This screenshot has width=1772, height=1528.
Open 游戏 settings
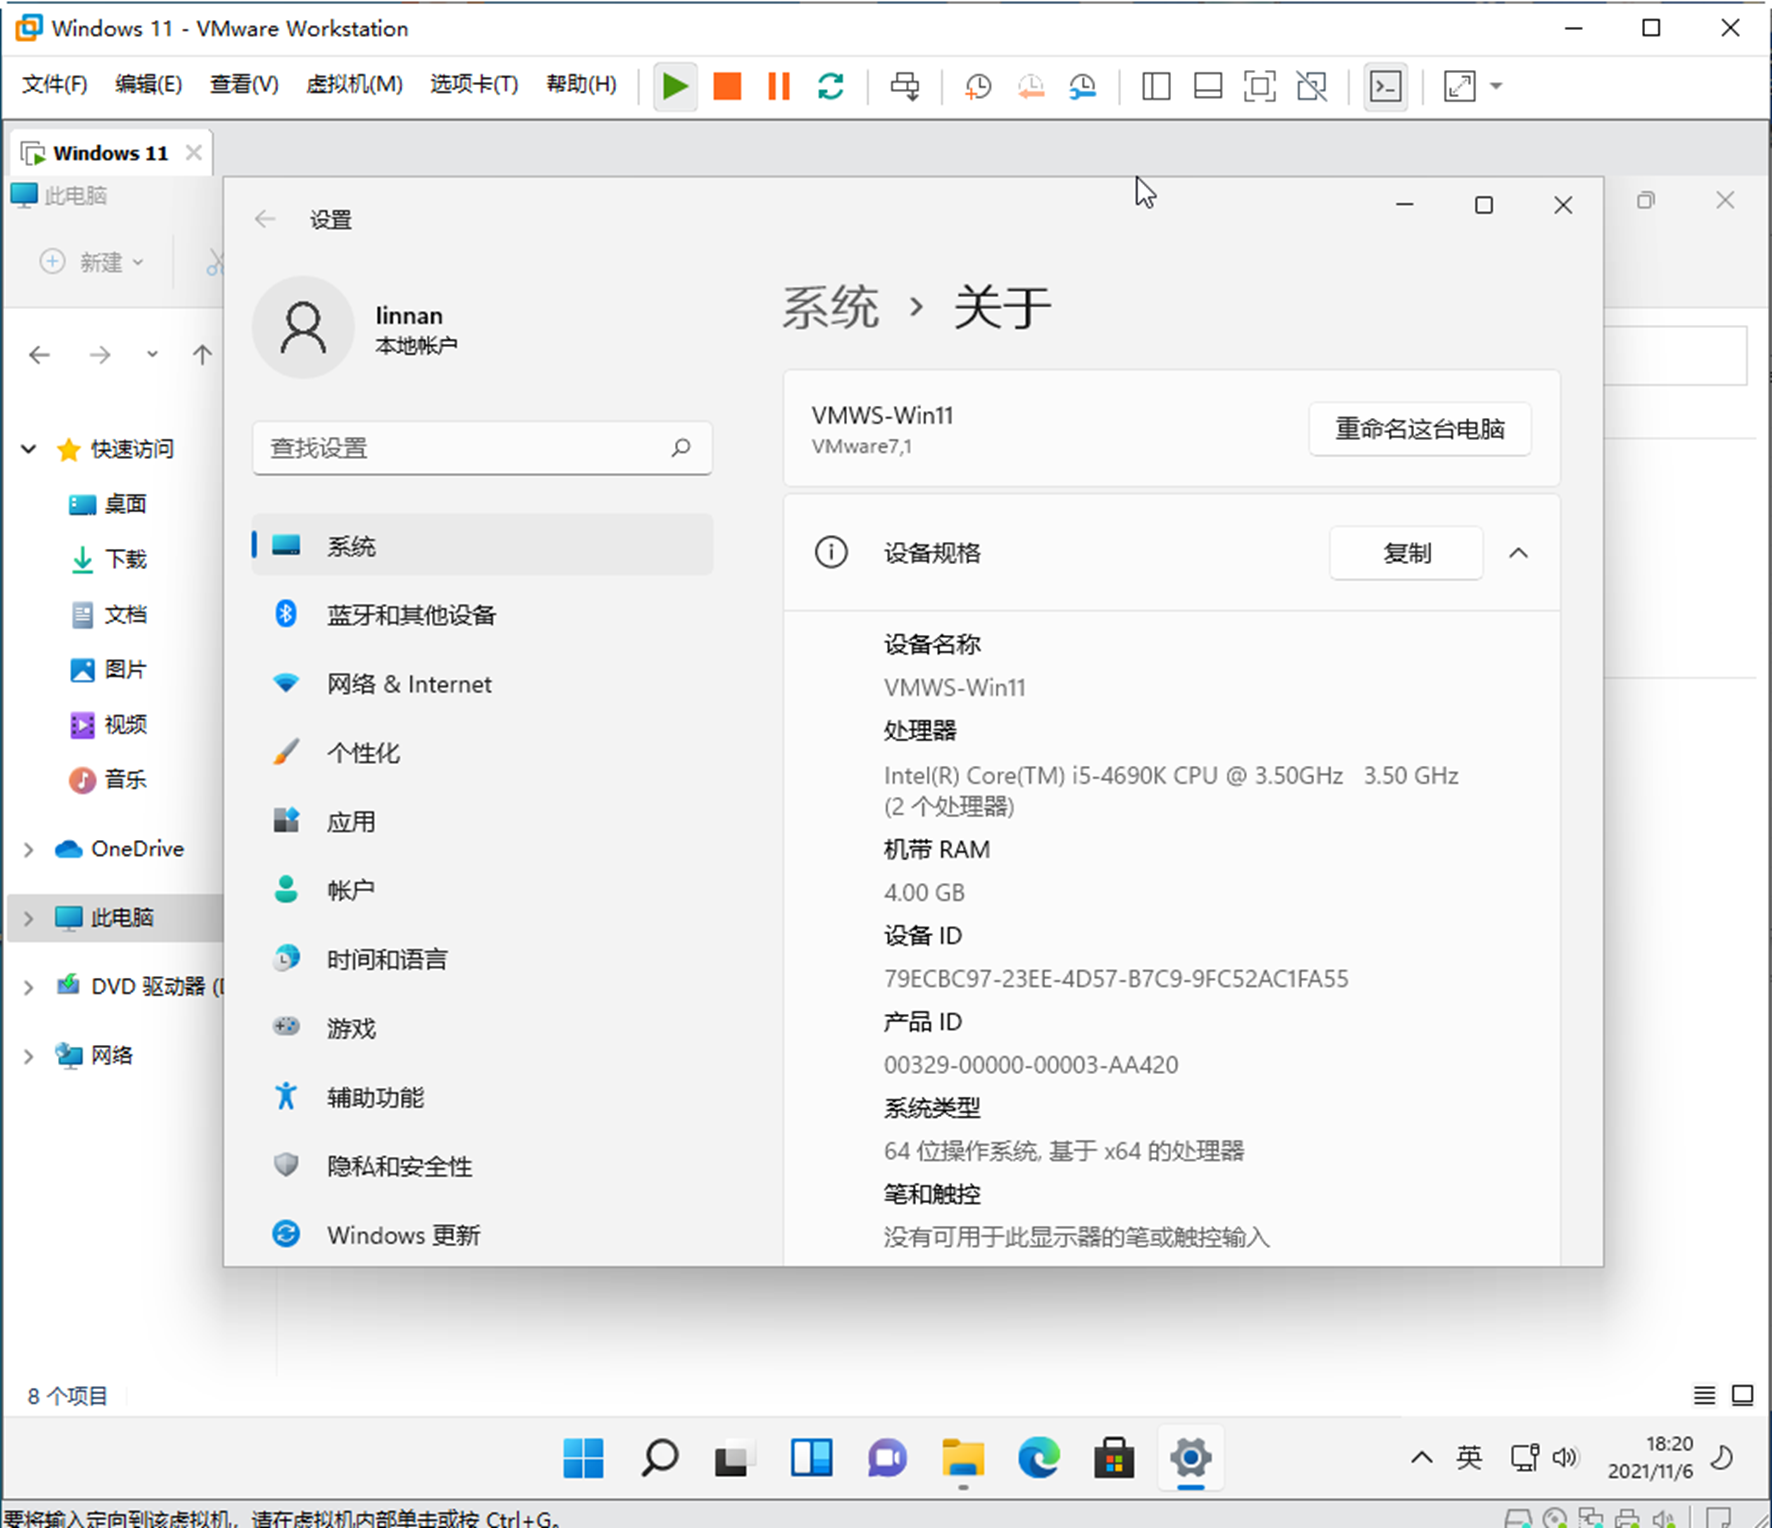(x=482, y=1027)
